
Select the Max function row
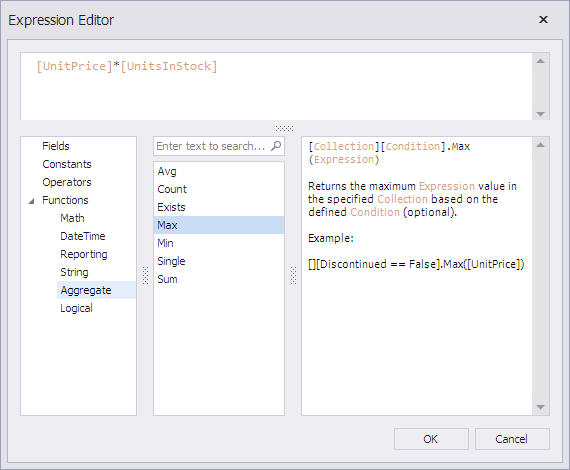[x=219, y=225]
